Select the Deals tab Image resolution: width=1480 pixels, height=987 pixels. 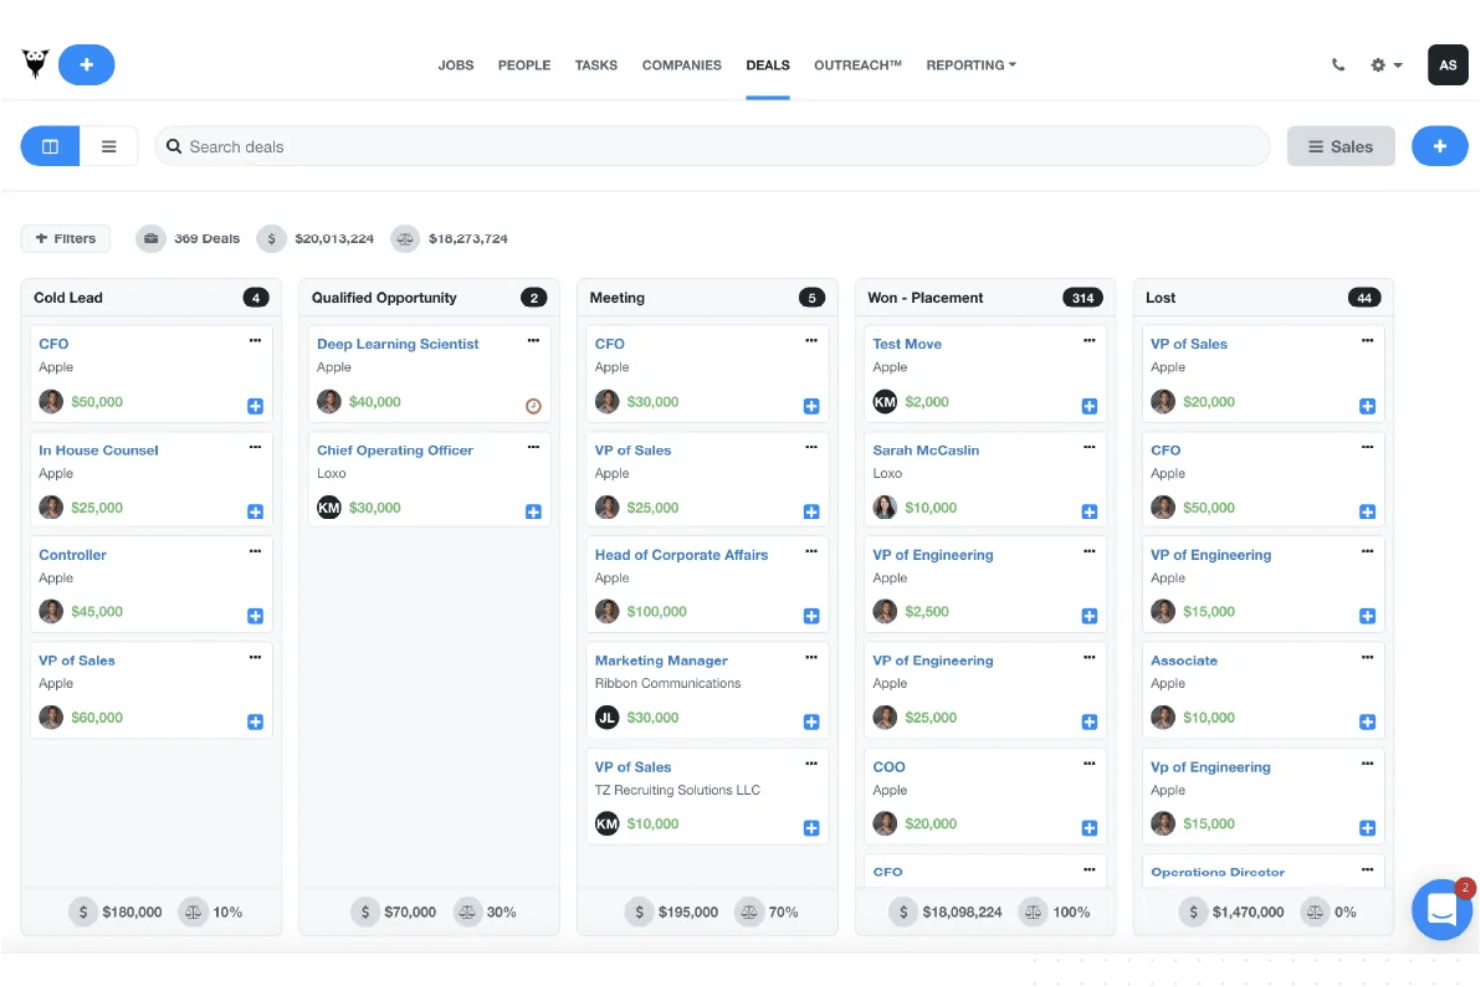[x=768, y=65]
